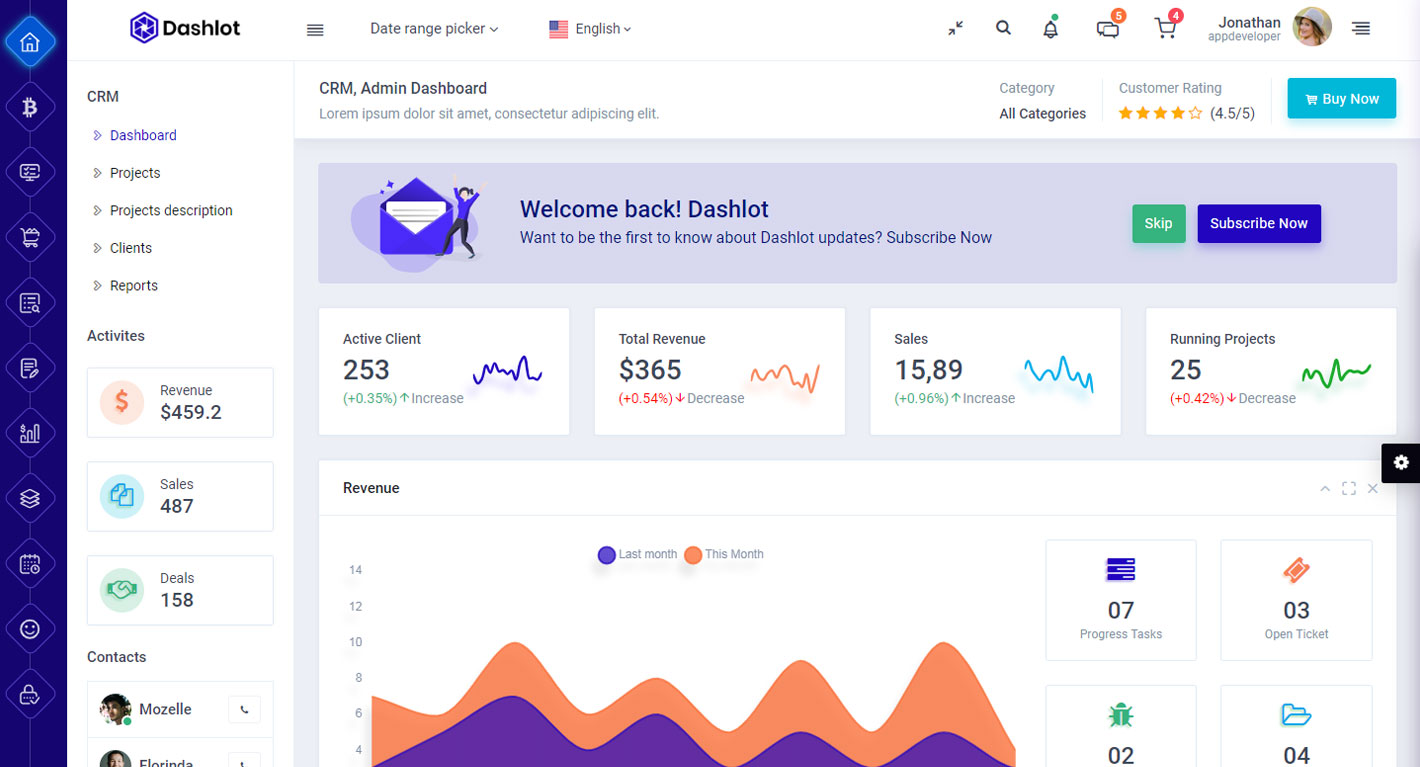The width and height of the screenshot is (1420, 767).
Task: Toggle the hamburger sidebar menu
Action: pyautogui.click(x=315, y=30)
